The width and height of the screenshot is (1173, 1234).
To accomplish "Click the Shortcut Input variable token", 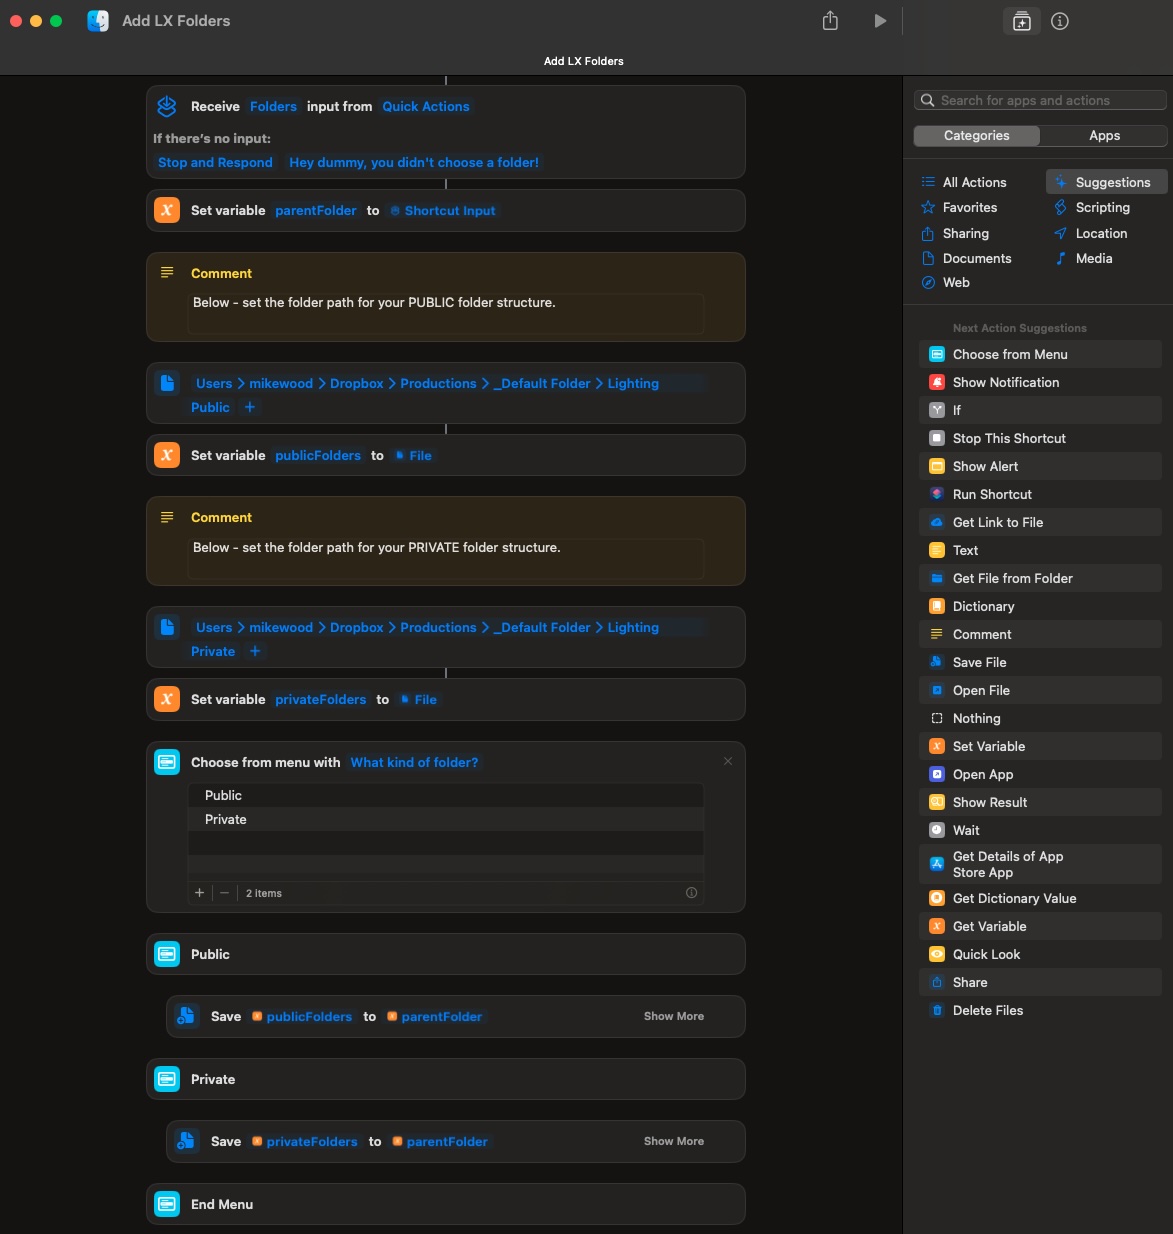I will pos(443,210).
